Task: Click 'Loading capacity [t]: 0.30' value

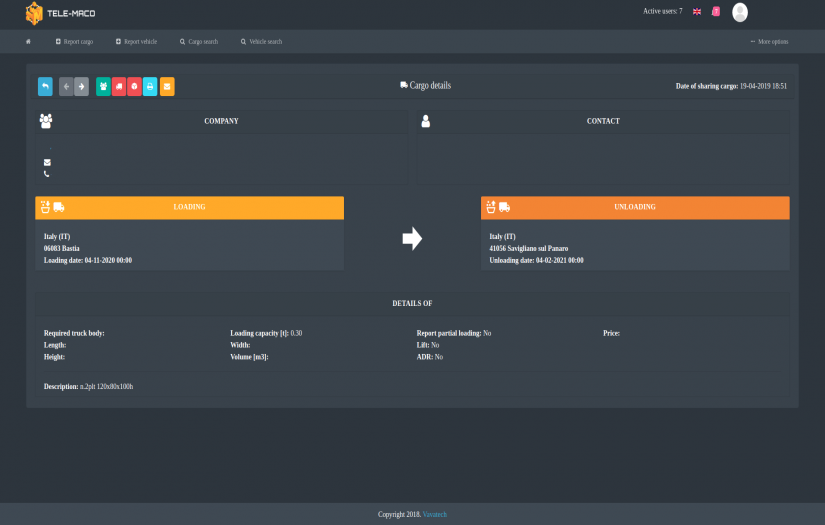Action: (266, 334)
